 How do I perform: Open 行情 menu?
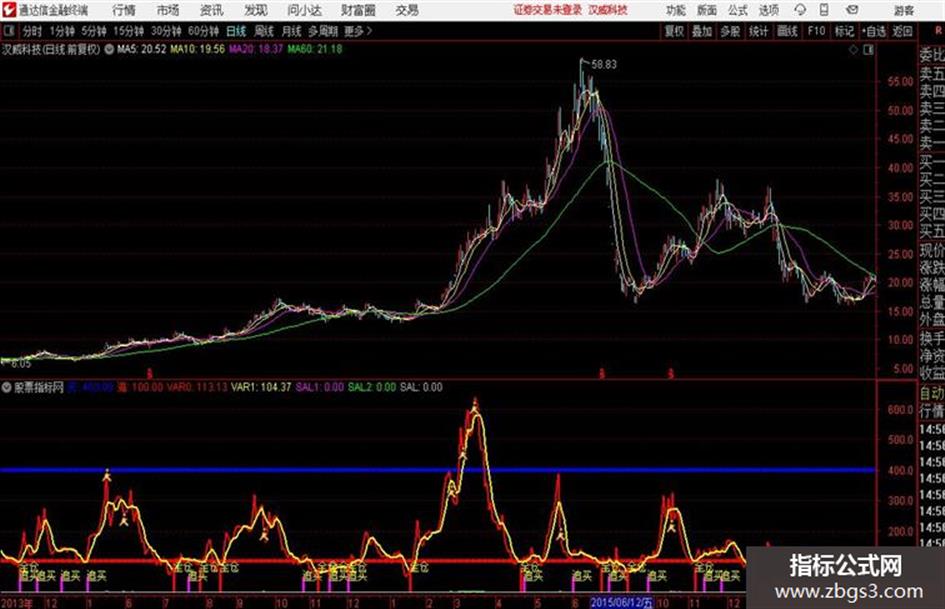point(124,10)
